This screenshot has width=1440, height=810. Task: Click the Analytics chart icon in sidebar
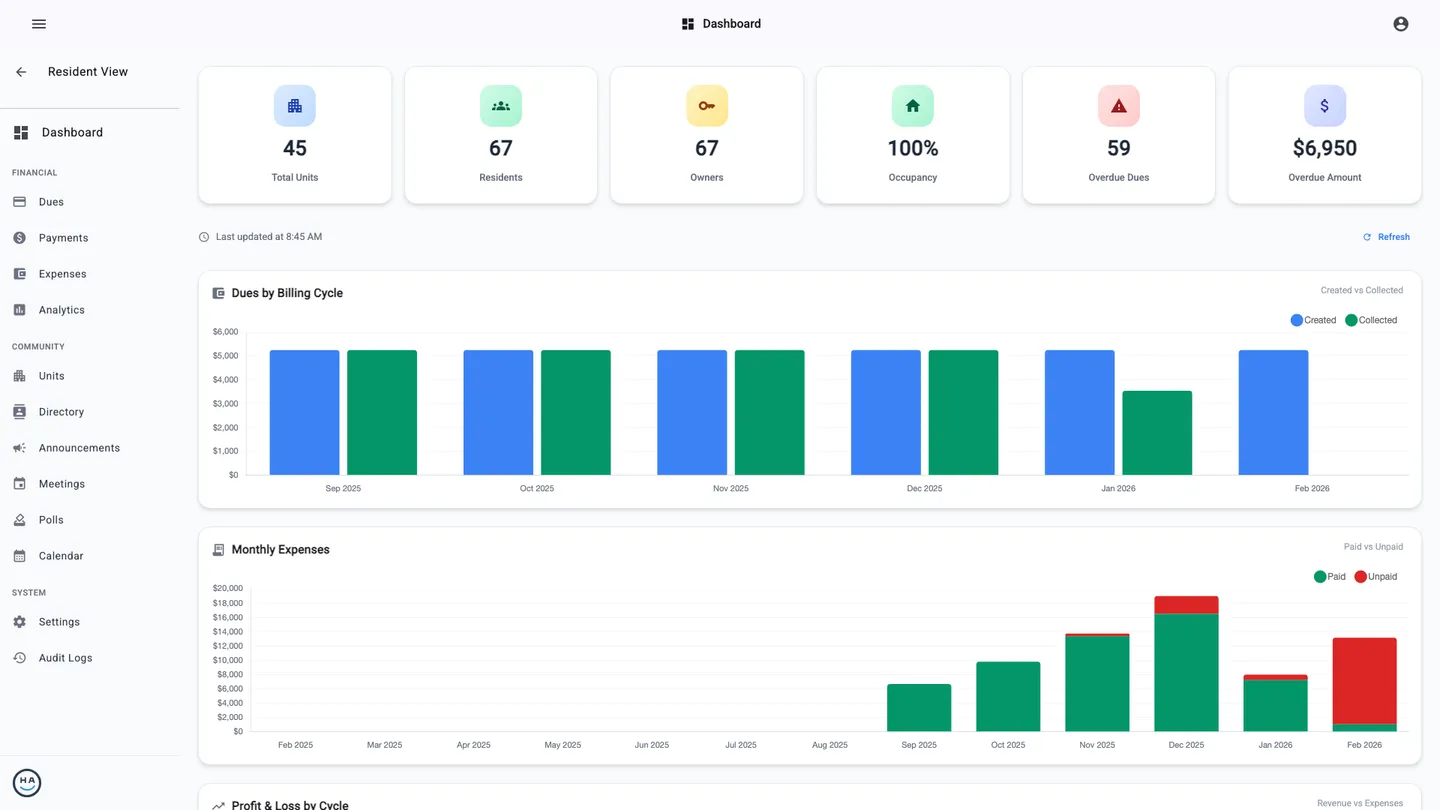[19, 310]
